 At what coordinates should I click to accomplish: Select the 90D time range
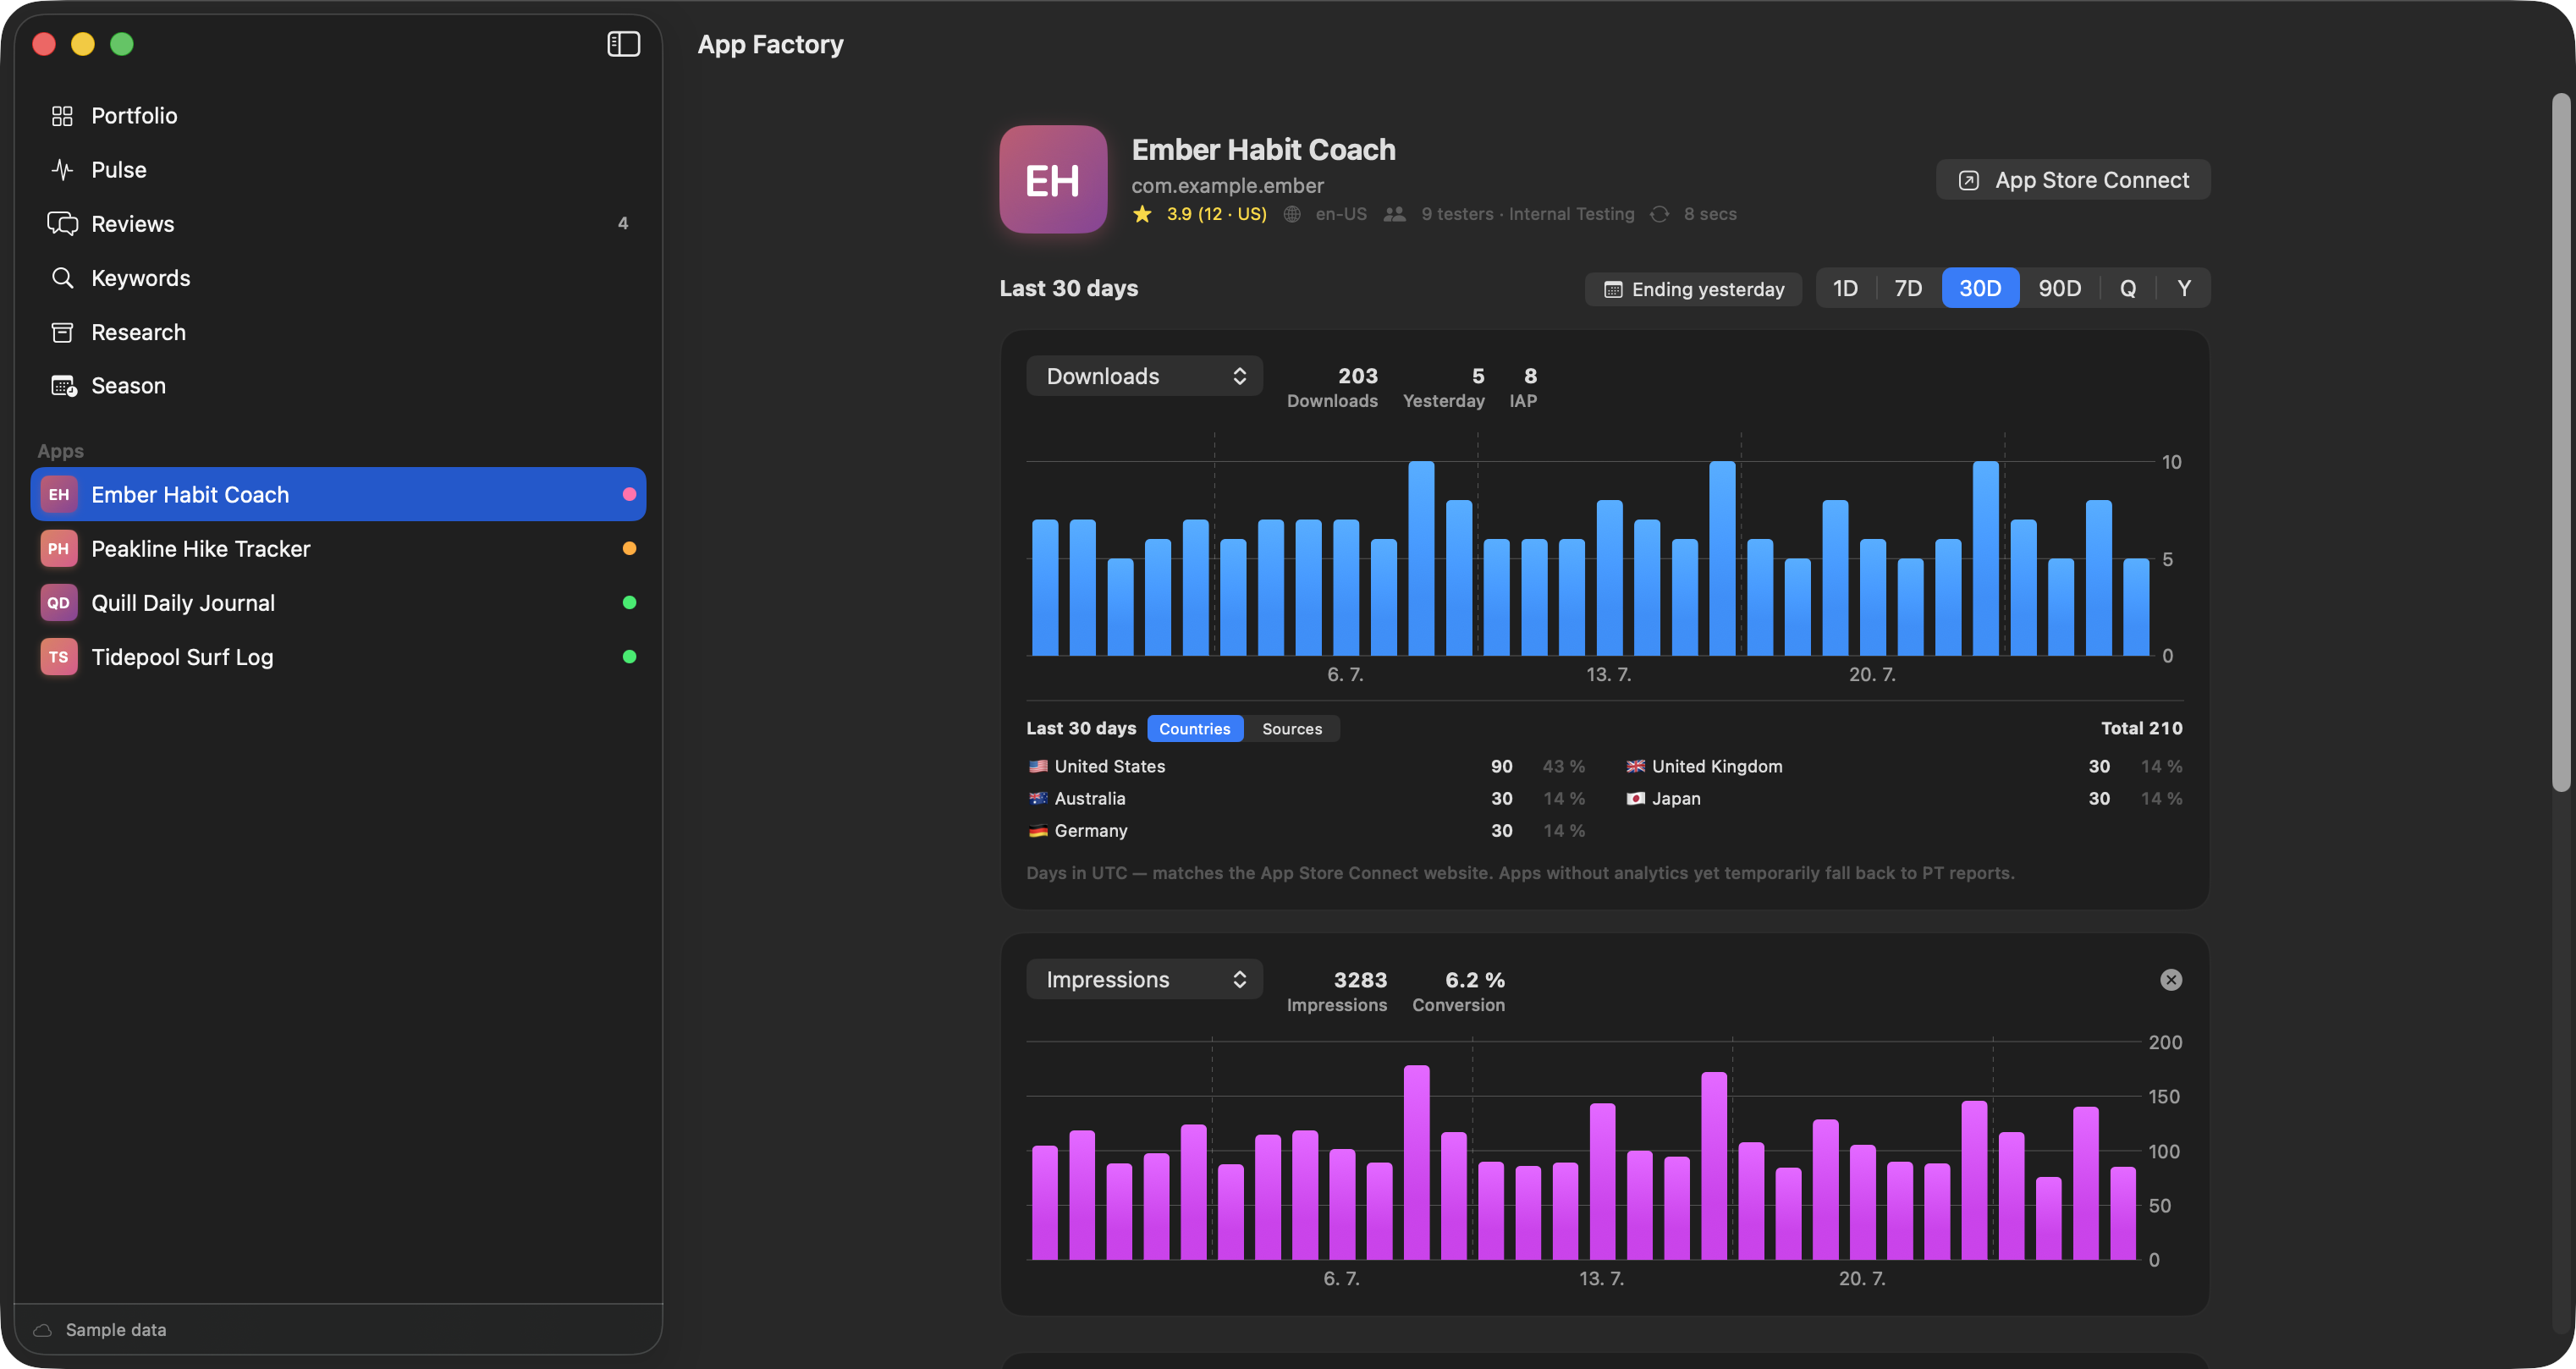2060,289
